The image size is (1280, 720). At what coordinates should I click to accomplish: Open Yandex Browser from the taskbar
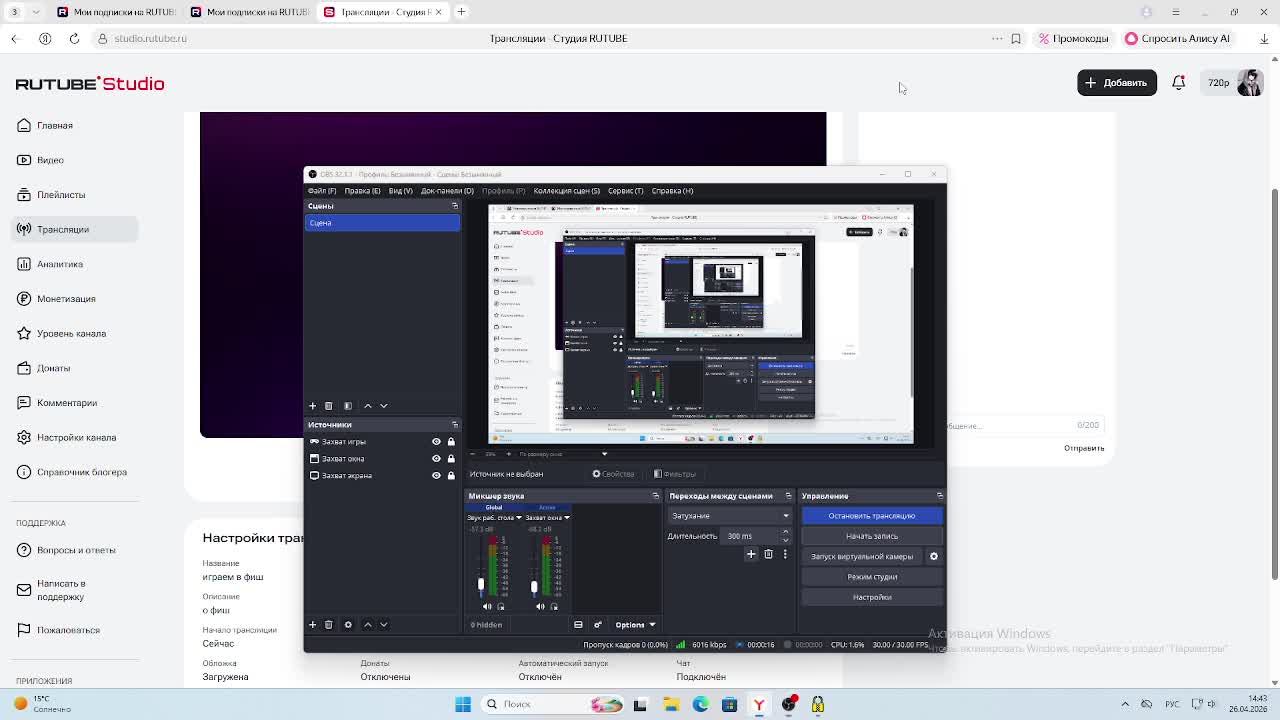point(759,704)
